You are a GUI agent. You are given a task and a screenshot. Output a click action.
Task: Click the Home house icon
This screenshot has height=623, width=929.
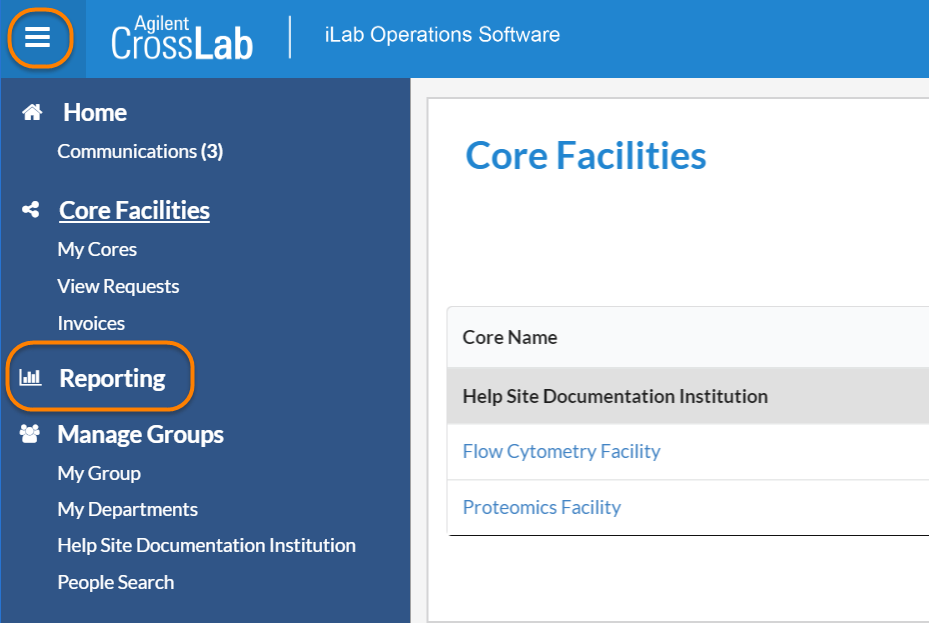pyautogui.click(x=32, y=113)
